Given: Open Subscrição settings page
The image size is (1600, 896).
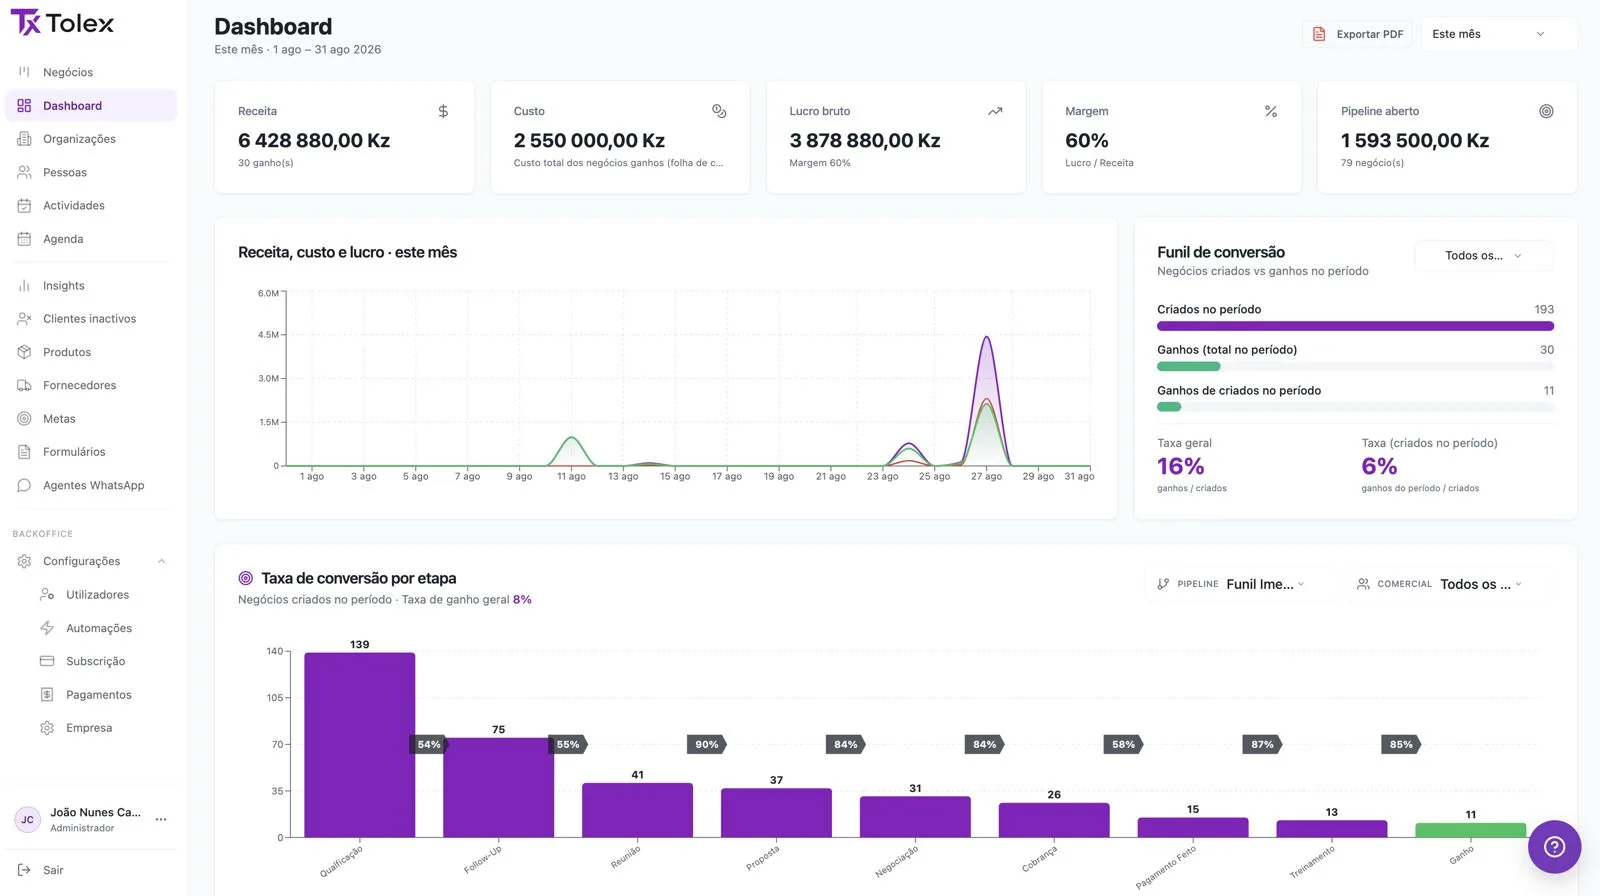Looking at the screenshot, I should coord(95,662).
